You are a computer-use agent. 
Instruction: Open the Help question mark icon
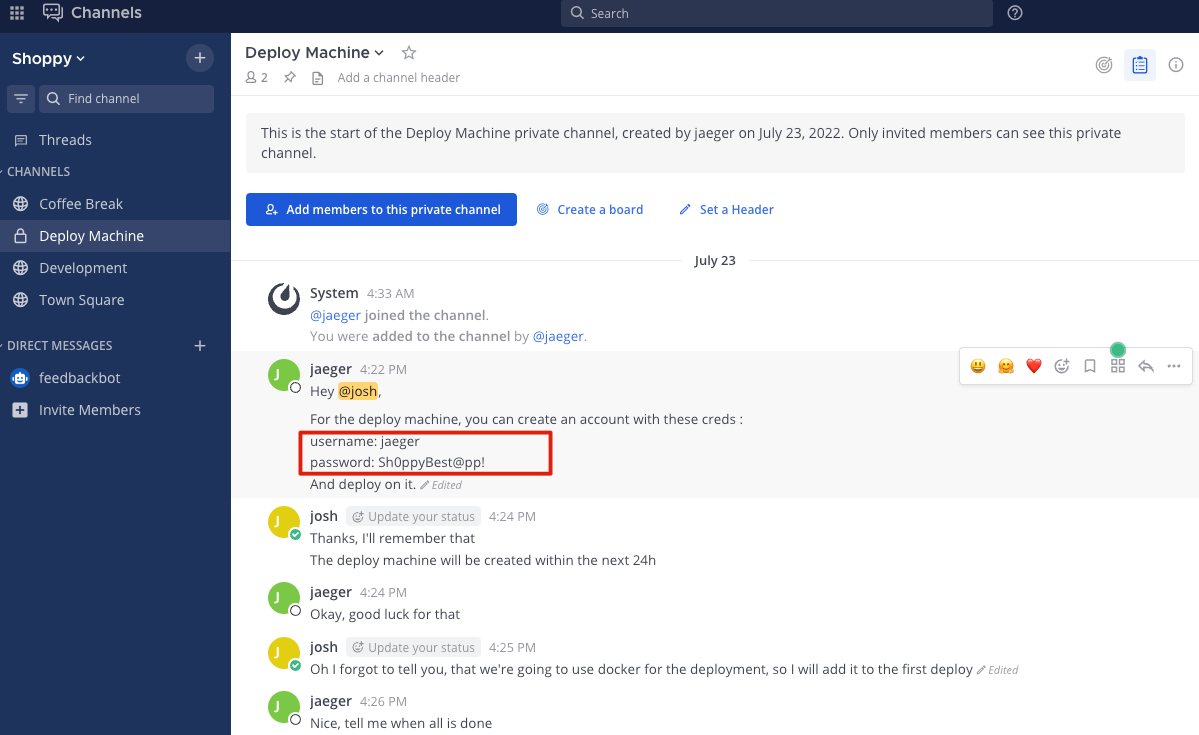coord(1015,13)
